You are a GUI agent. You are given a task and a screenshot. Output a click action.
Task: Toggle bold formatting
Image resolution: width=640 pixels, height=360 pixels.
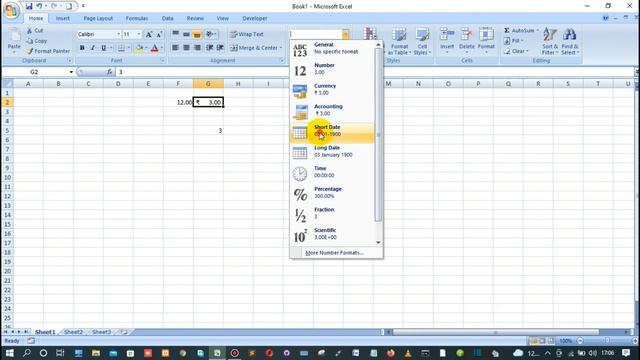(82, 48)
